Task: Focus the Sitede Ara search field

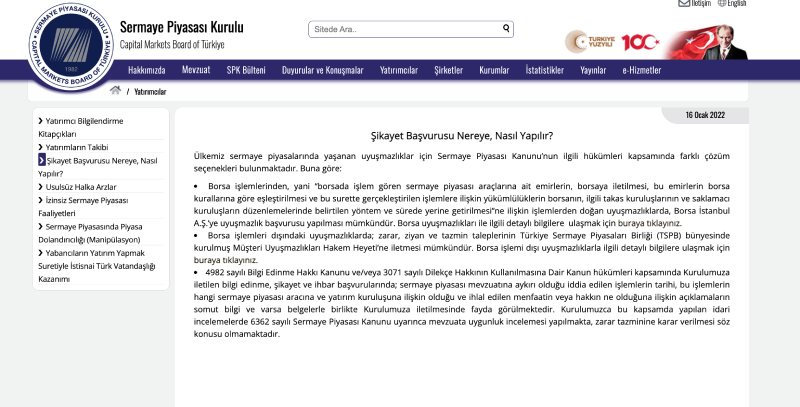Action: click(x=411, y=29)
